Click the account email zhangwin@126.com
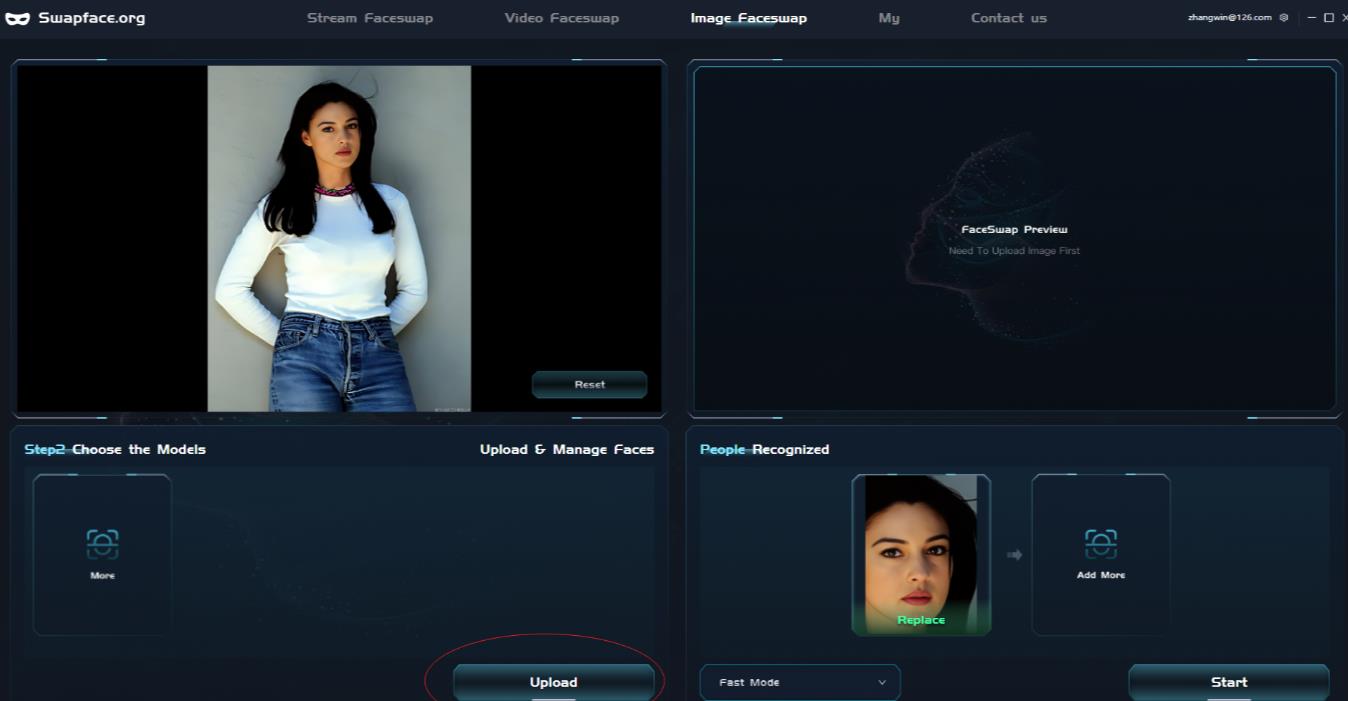Viewport: 1348px width, 701px height. tap(1229, 18)
